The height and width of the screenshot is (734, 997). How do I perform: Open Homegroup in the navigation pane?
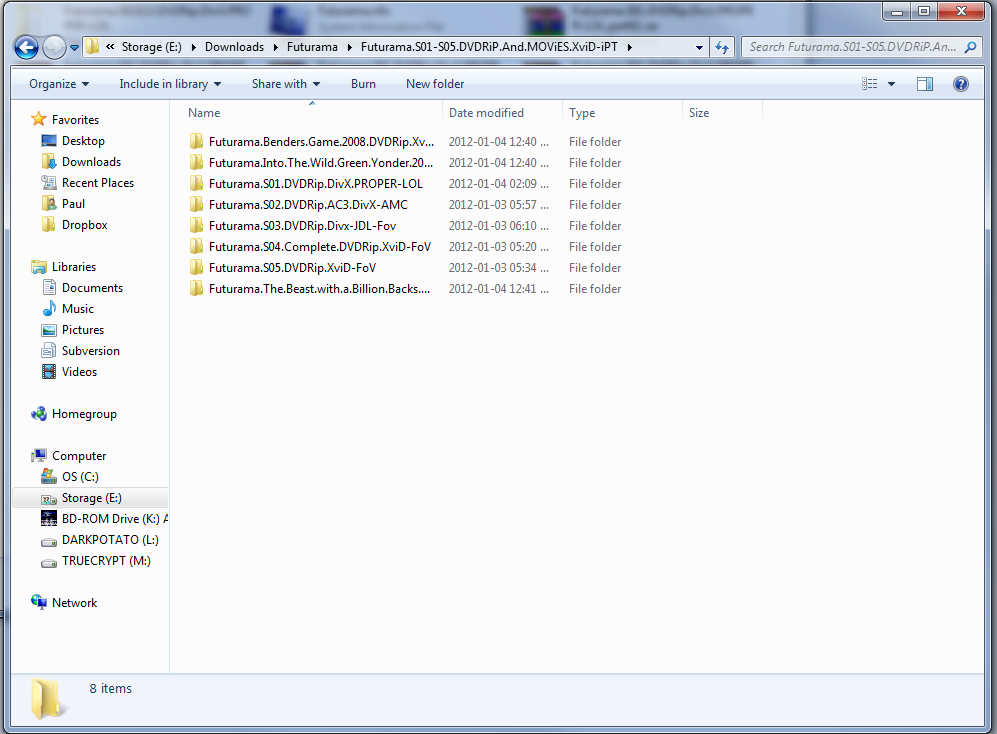coord(84,413)
